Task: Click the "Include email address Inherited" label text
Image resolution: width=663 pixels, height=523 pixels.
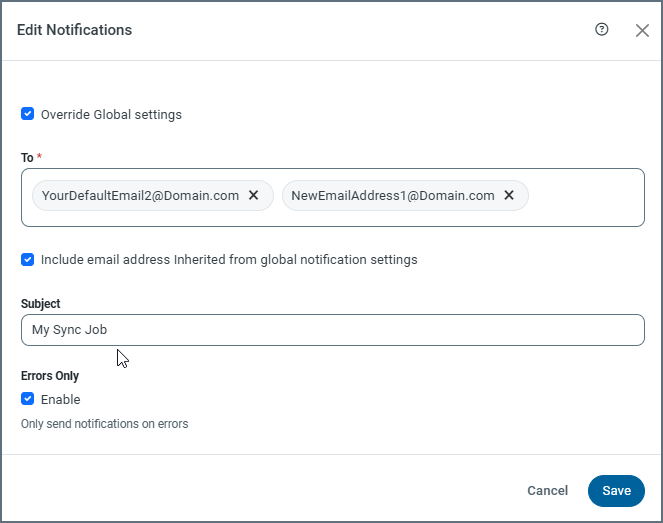Action: coord(229,260)
